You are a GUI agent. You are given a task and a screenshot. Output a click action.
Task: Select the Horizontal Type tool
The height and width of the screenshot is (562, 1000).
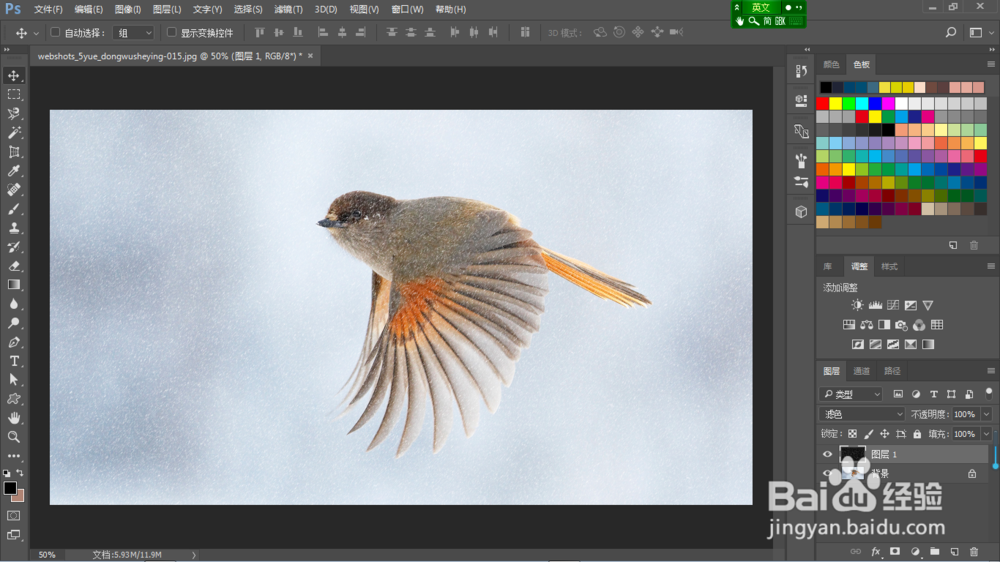click(13, 361)
